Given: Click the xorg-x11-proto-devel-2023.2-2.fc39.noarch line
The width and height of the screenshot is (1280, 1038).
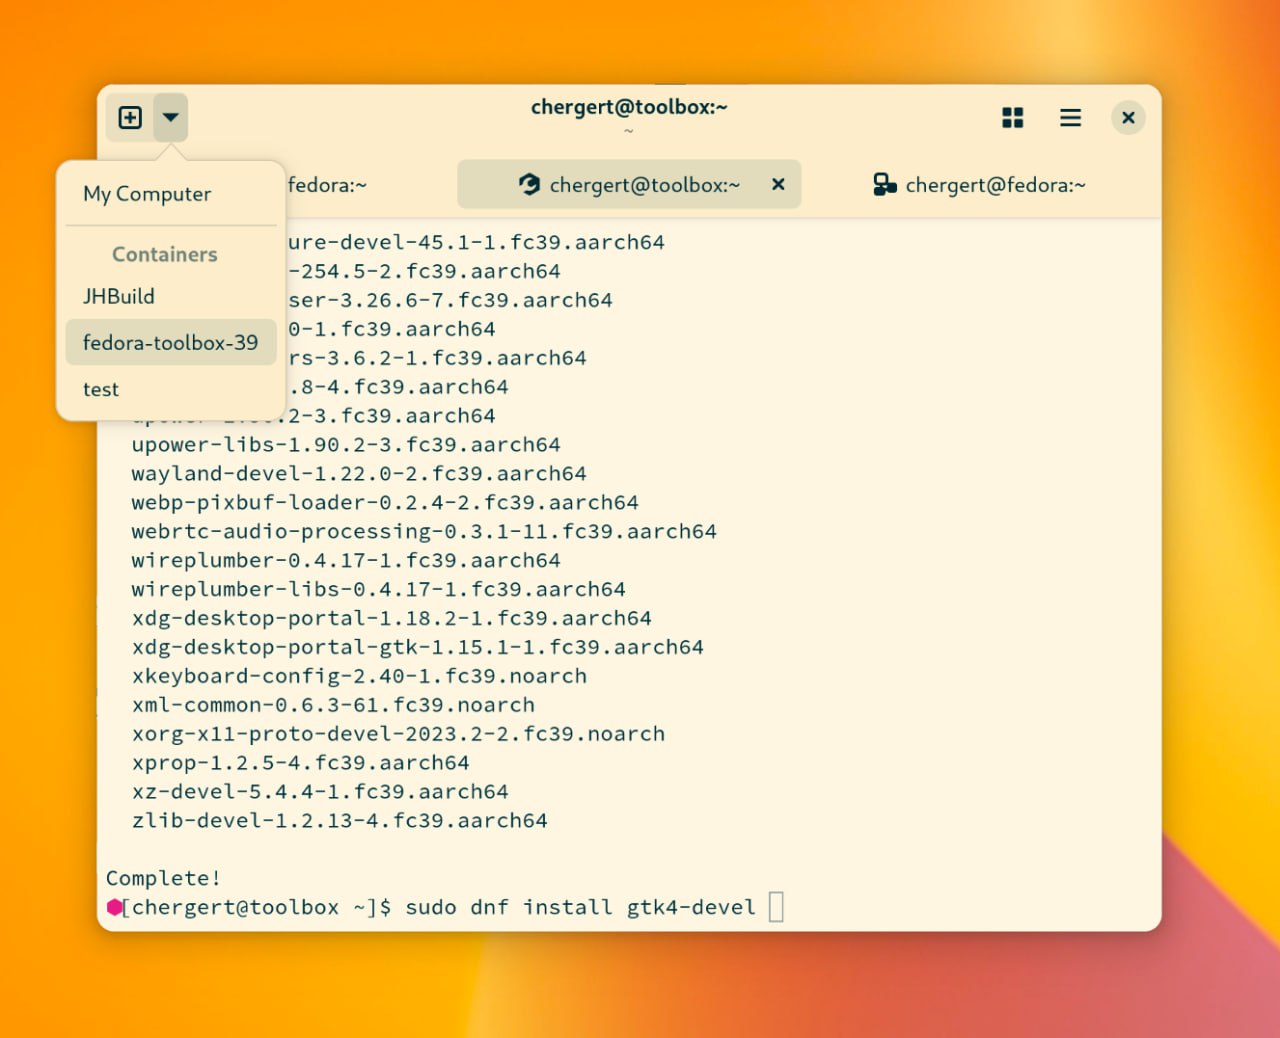Looking at the screenshot, I should [x=398, y=734].
